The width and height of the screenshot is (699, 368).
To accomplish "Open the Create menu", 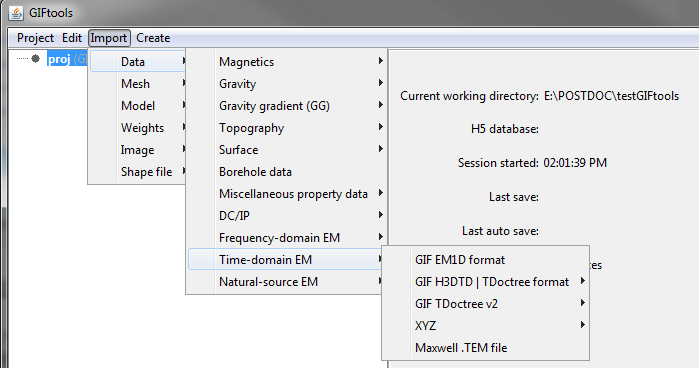I will tap(153, 38).
